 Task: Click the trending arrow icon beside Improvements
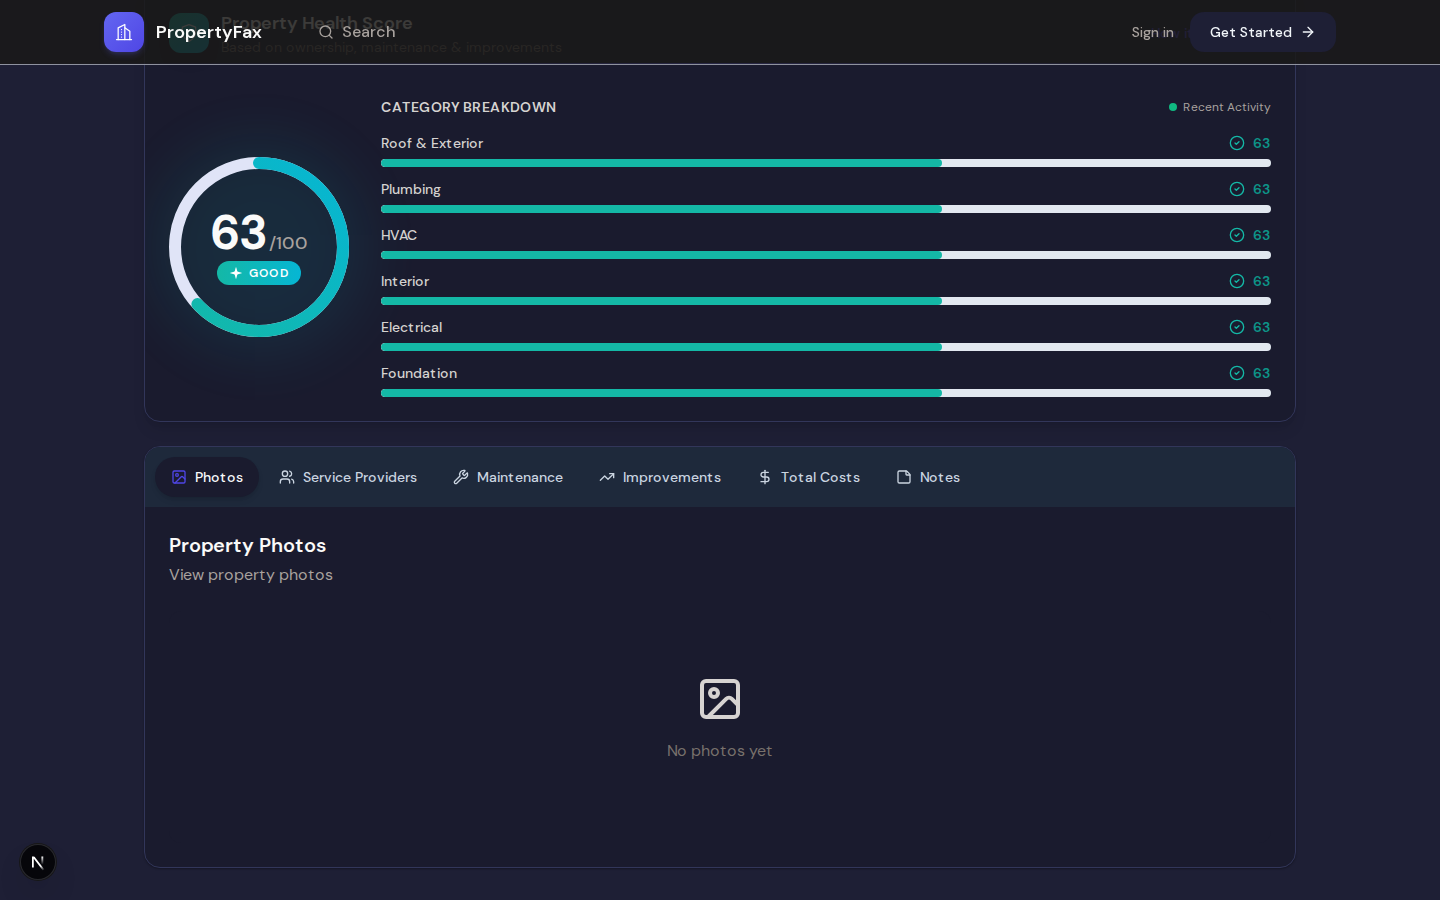click(606, 477)
